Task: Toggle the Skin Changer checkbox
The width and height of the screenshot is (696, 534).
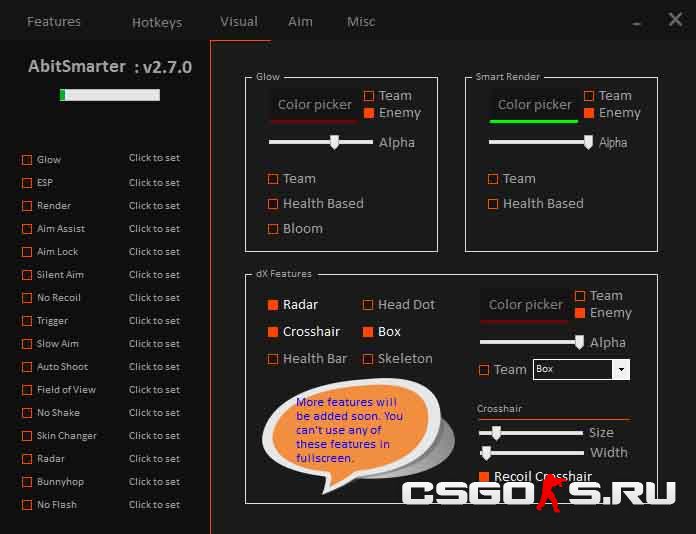Action: [27, 436]
